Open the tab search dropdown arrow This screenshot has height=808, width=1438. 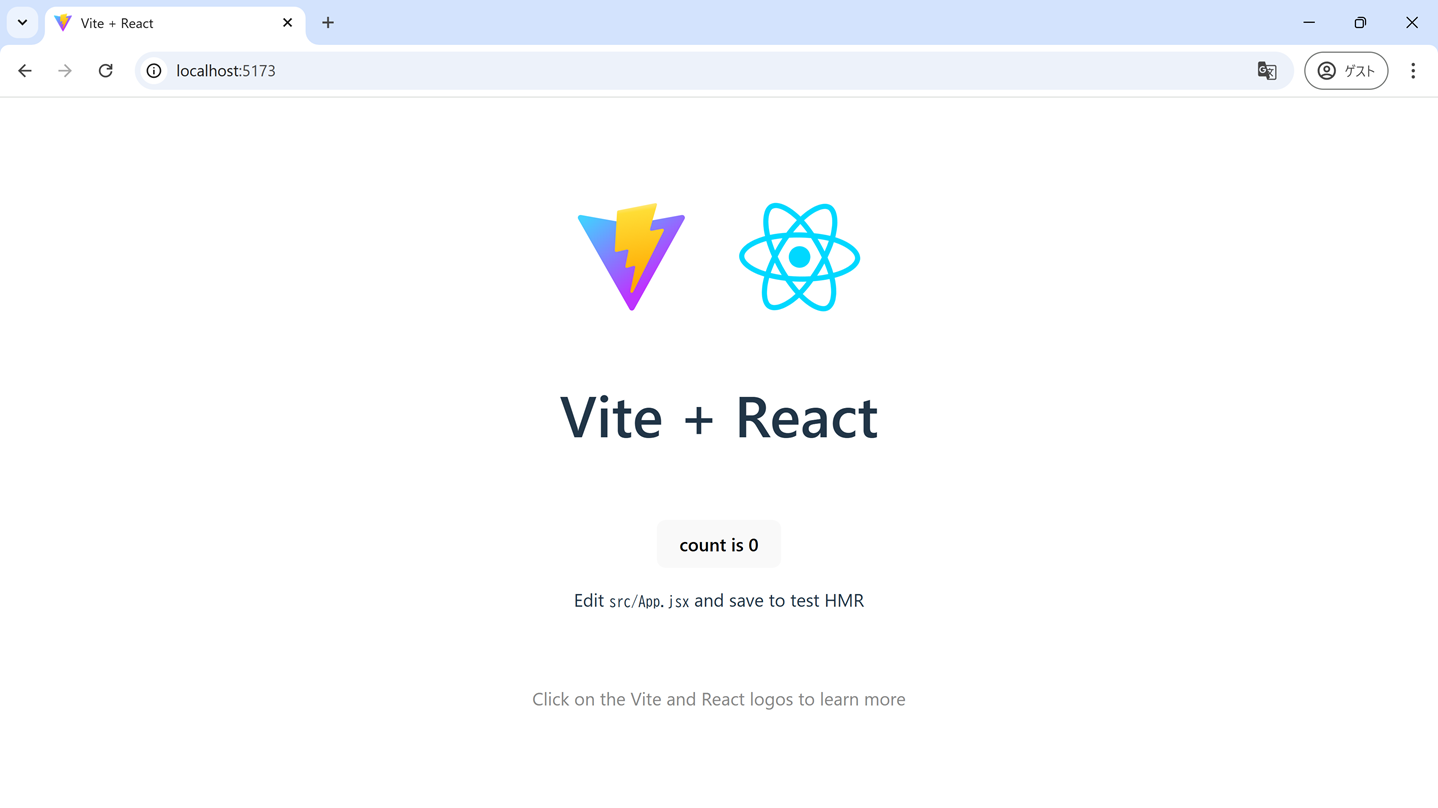[22, 22]
